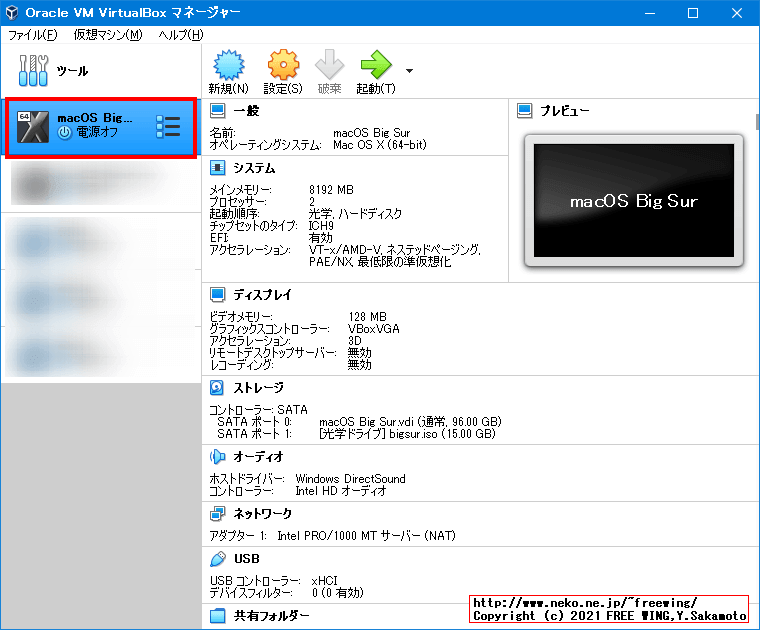Click the bigsur.iso optical drive entry
760x630 pixels.
pos(407,434)
